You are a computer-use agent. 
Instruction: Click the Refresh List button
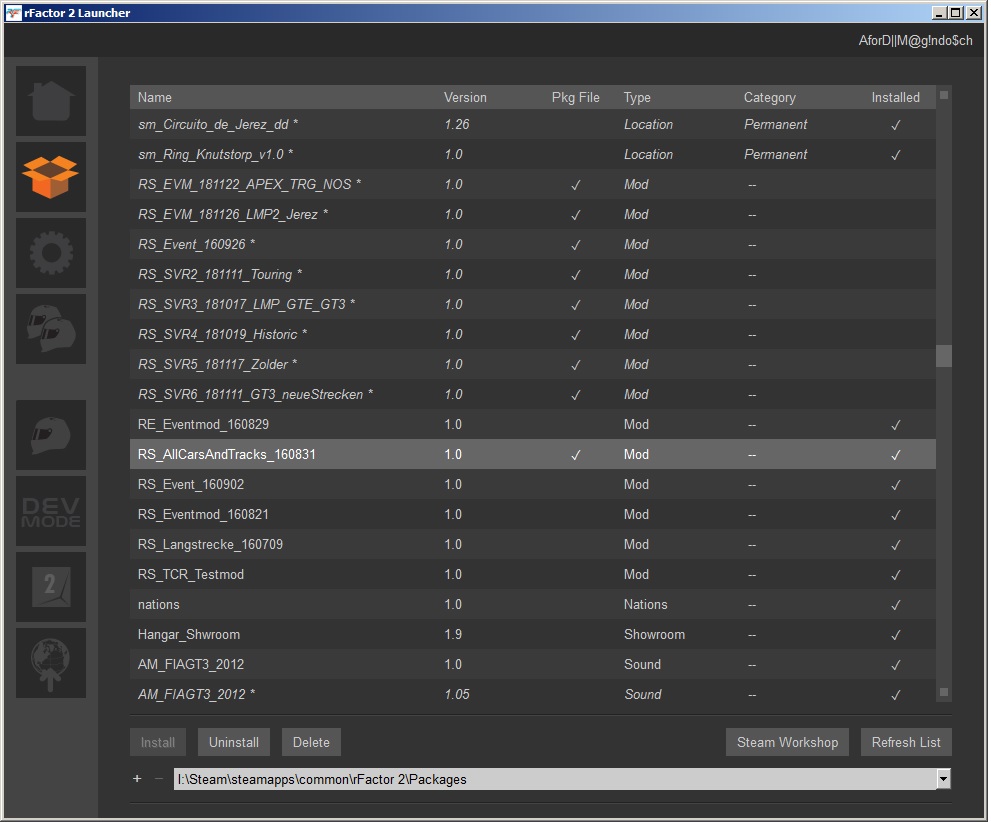(906, 742)
